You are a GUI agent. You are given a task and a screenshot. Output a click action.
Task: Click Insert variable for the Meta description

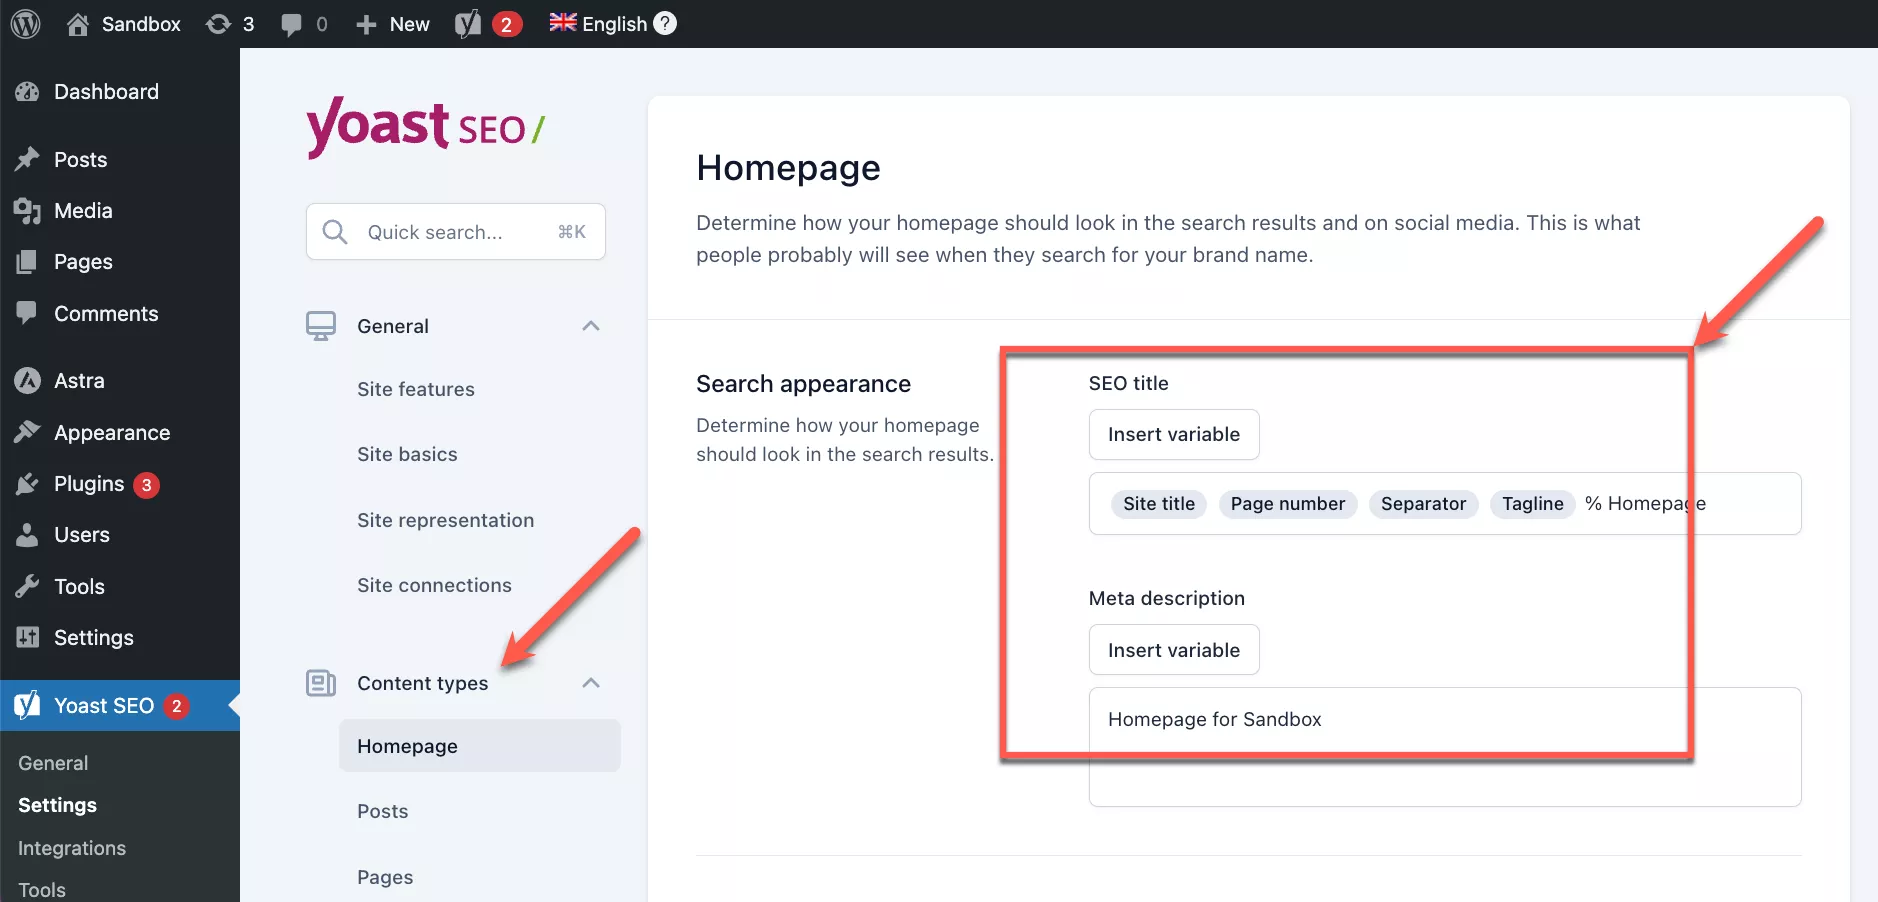coord(1173,649)
